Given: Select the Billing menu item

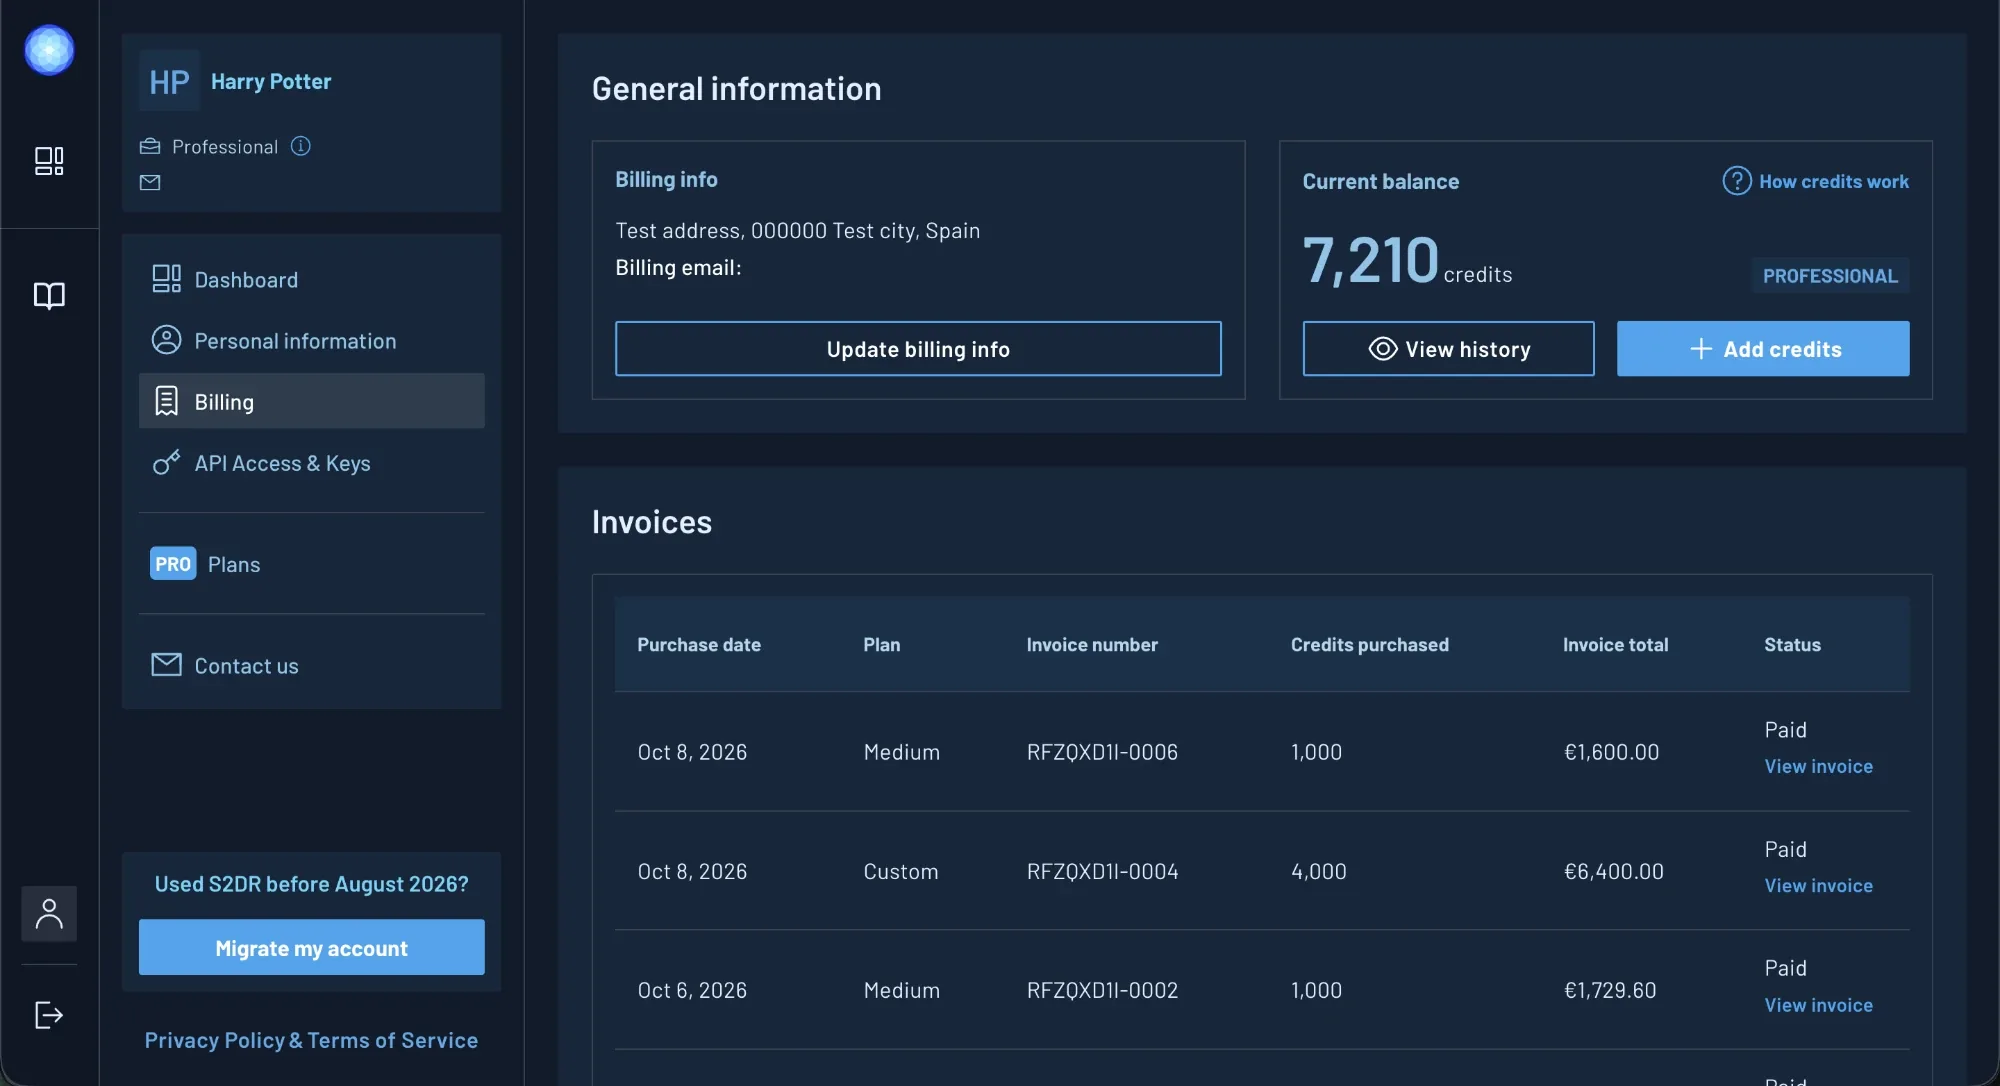Looking at the screenshot, I should (311, 401).
